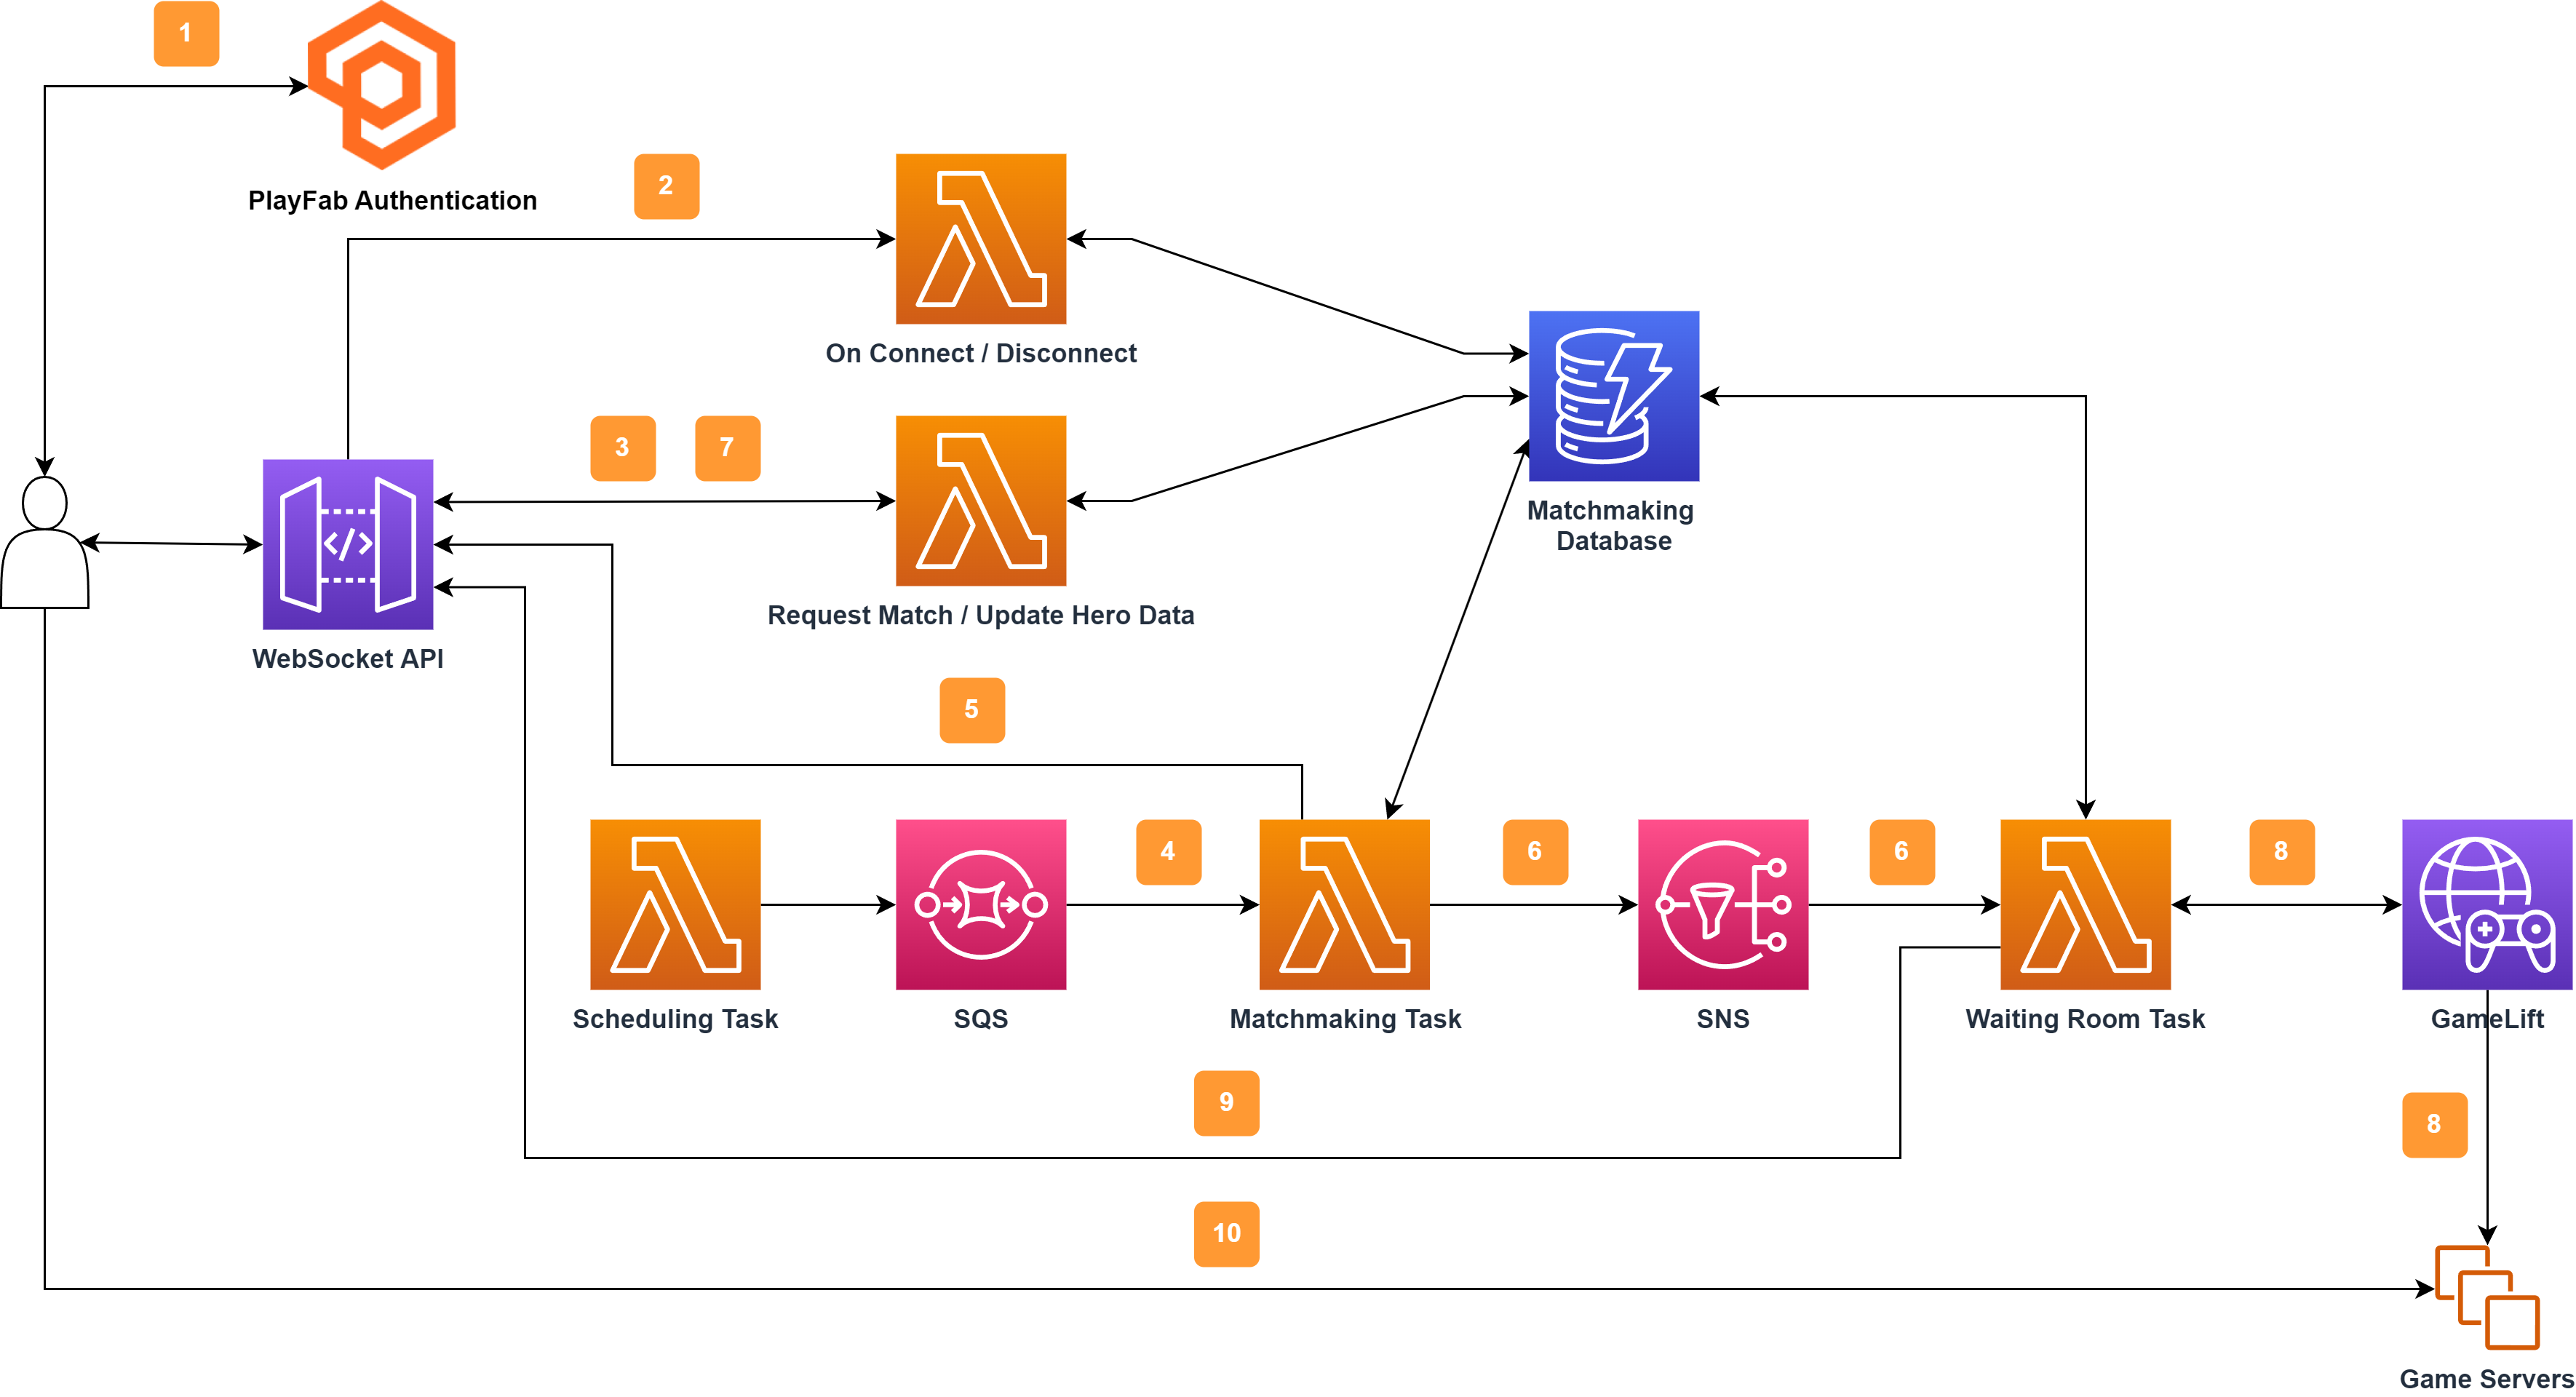Click the Matchmaking Database DynamoDB icon
This screenshot has width=2576, height=1397.
coord(1613,396)
